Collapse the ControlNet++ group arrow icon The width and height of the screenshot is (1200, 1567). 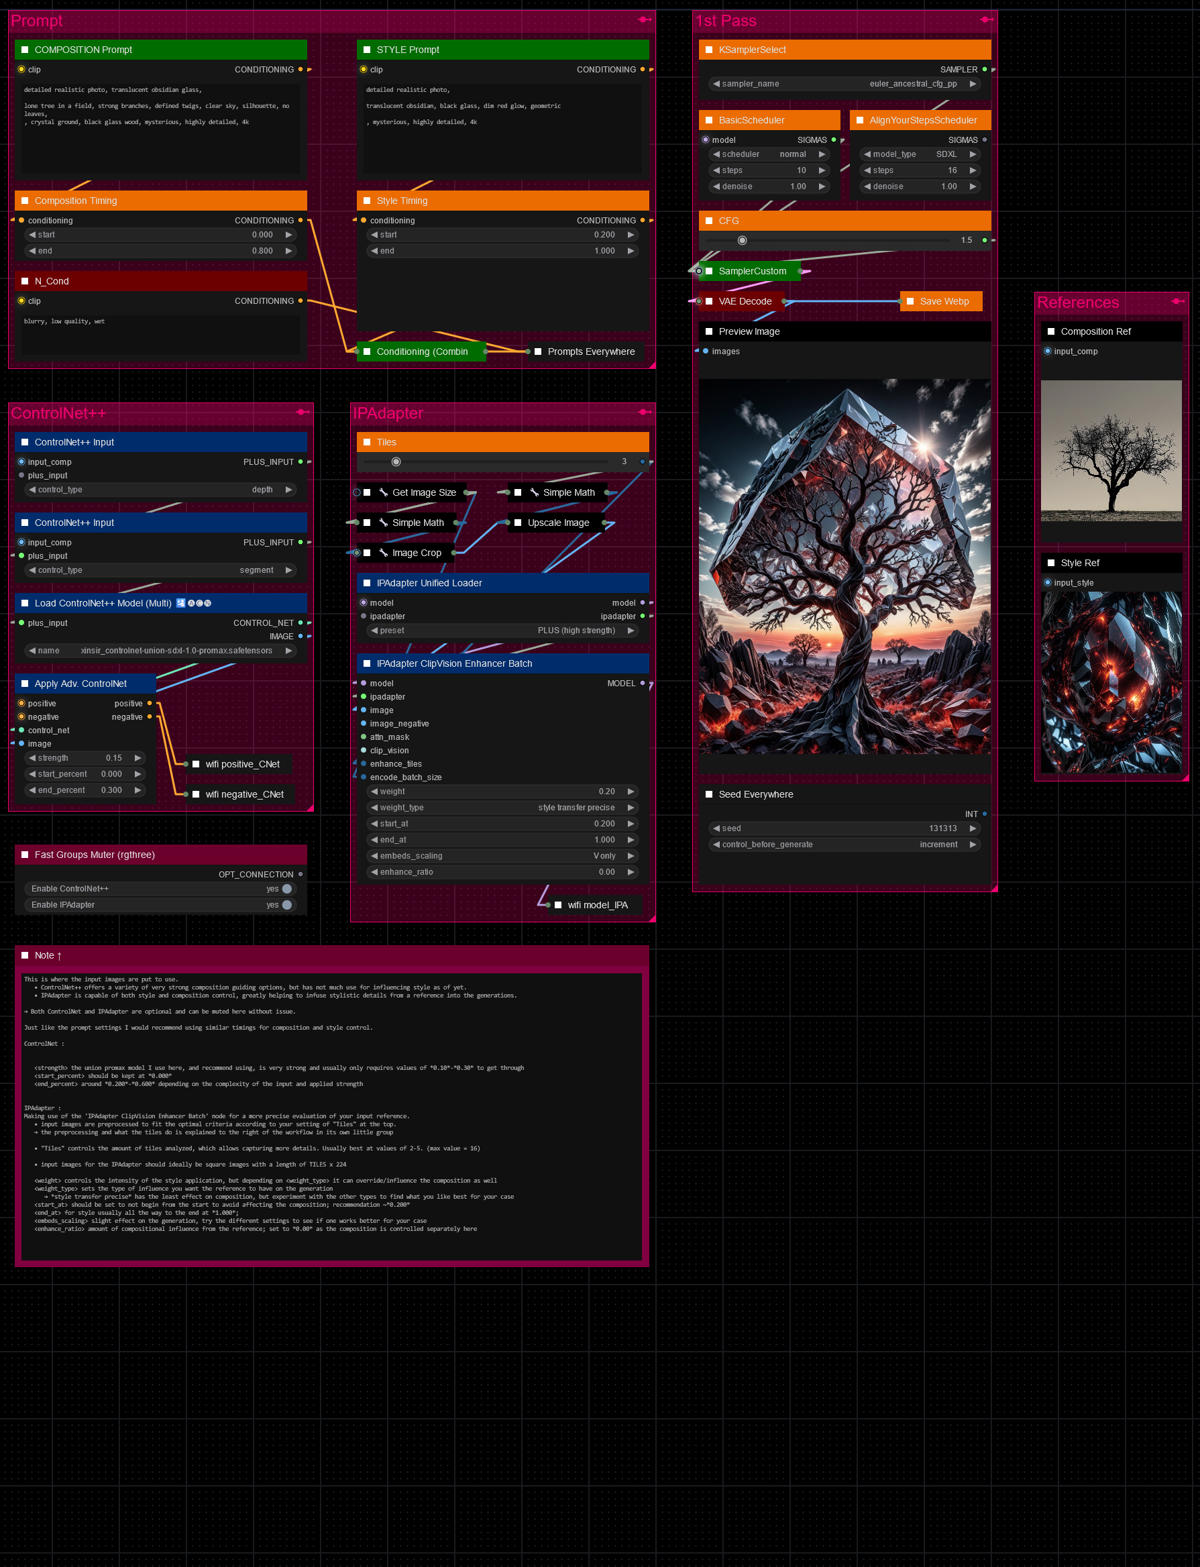tap(303, 410)
